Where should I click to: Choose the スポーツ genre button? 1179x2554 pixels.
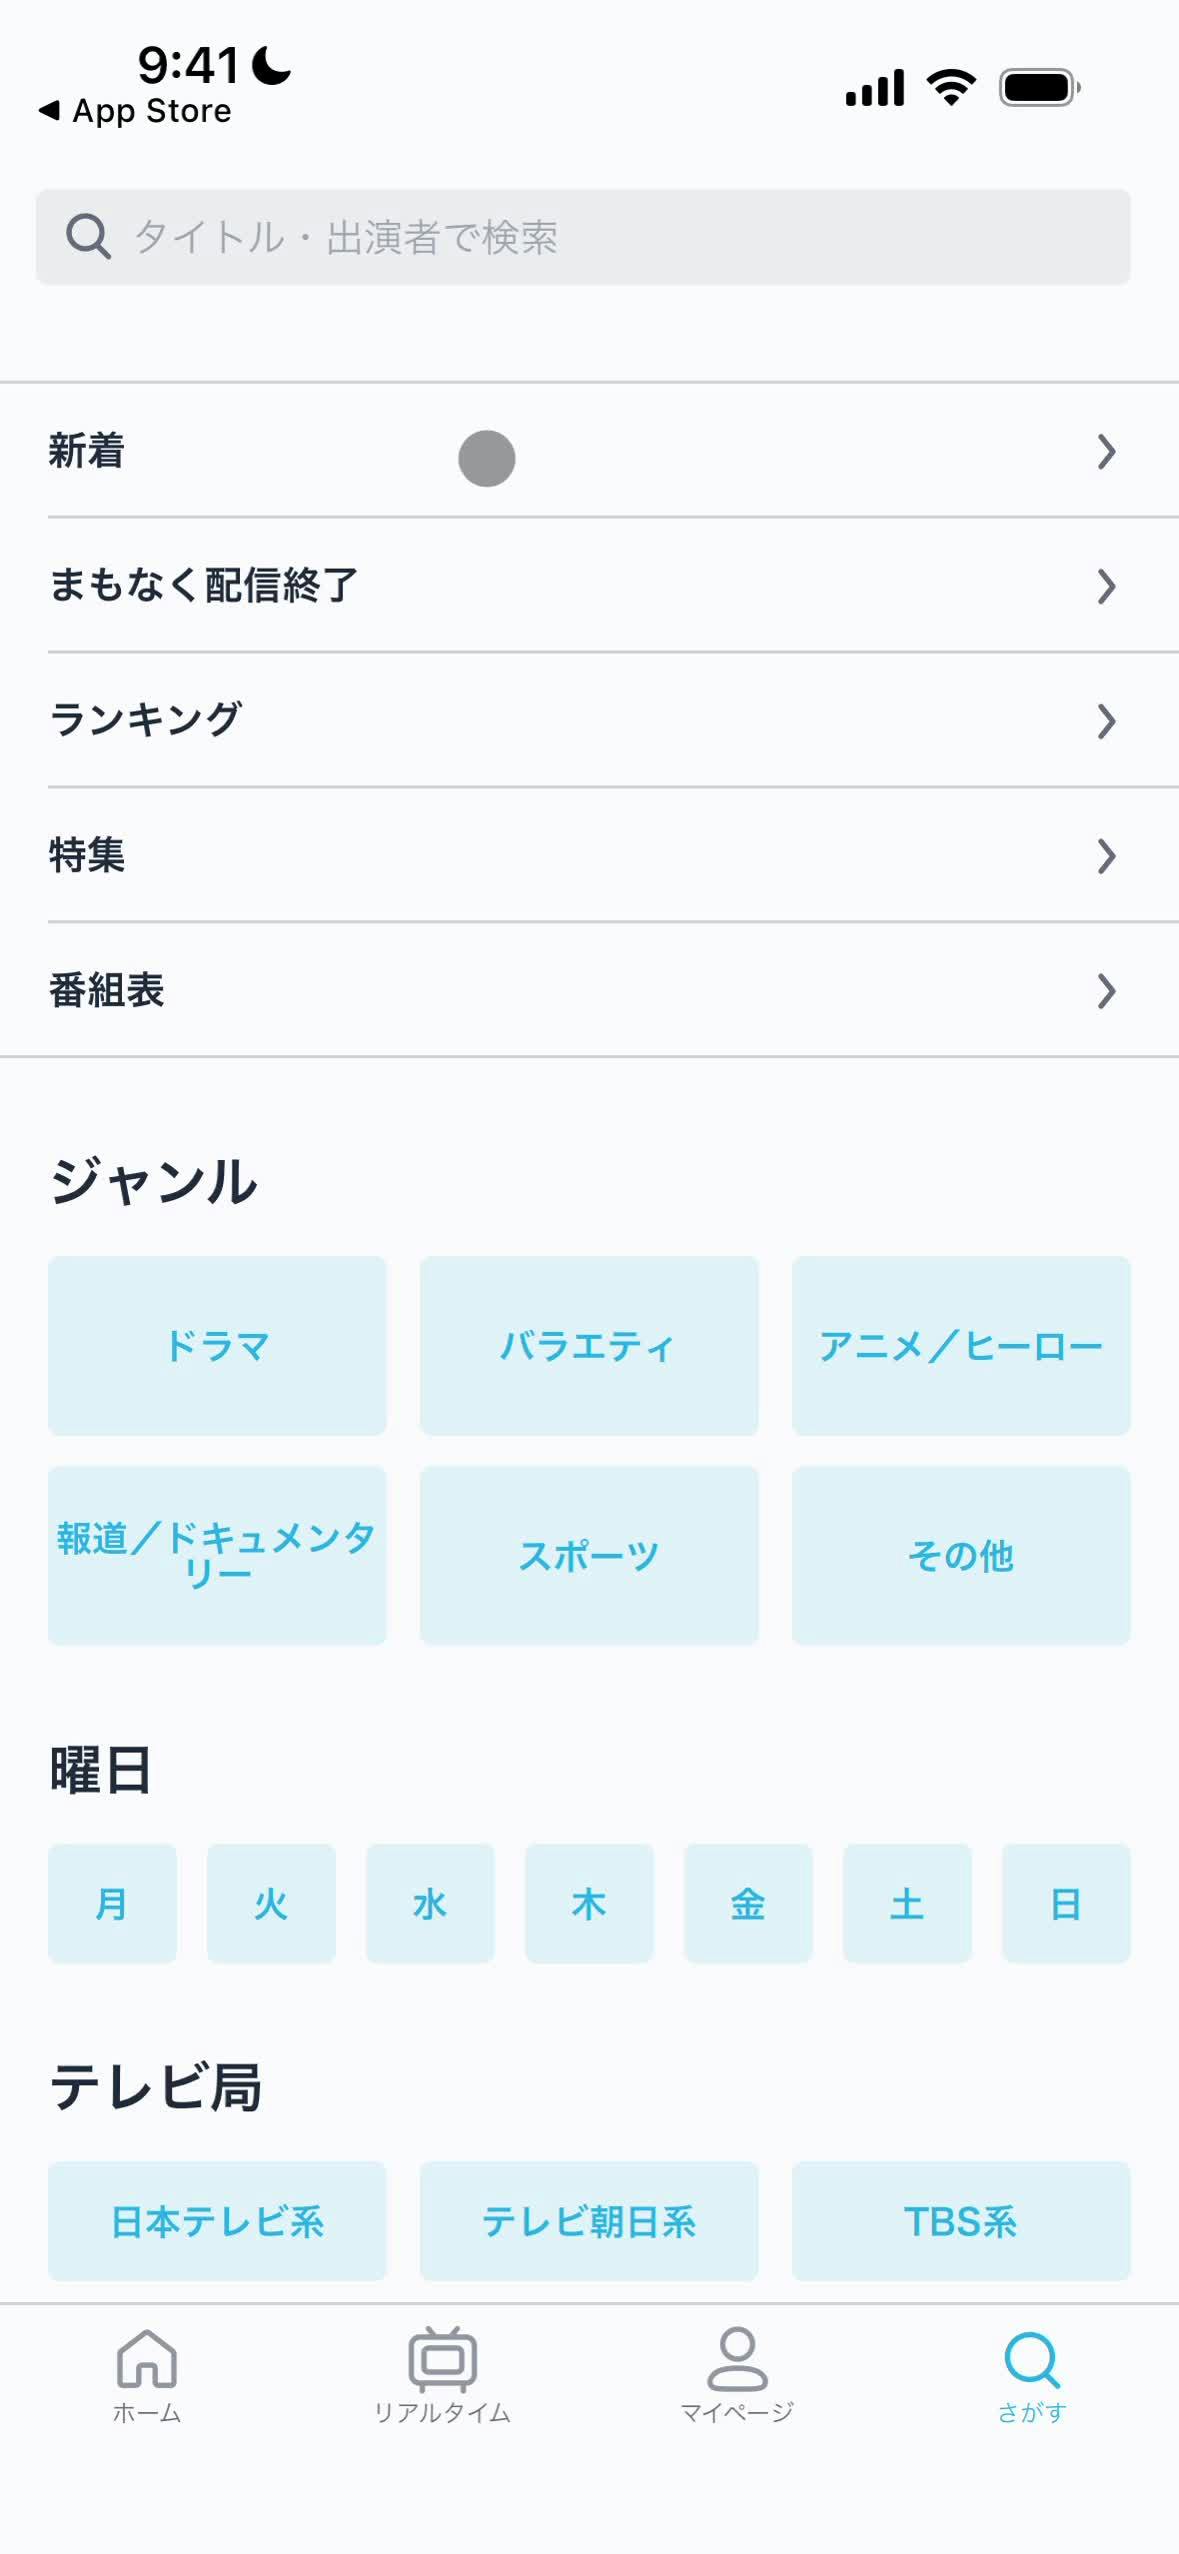click(x=589, y=1555)
